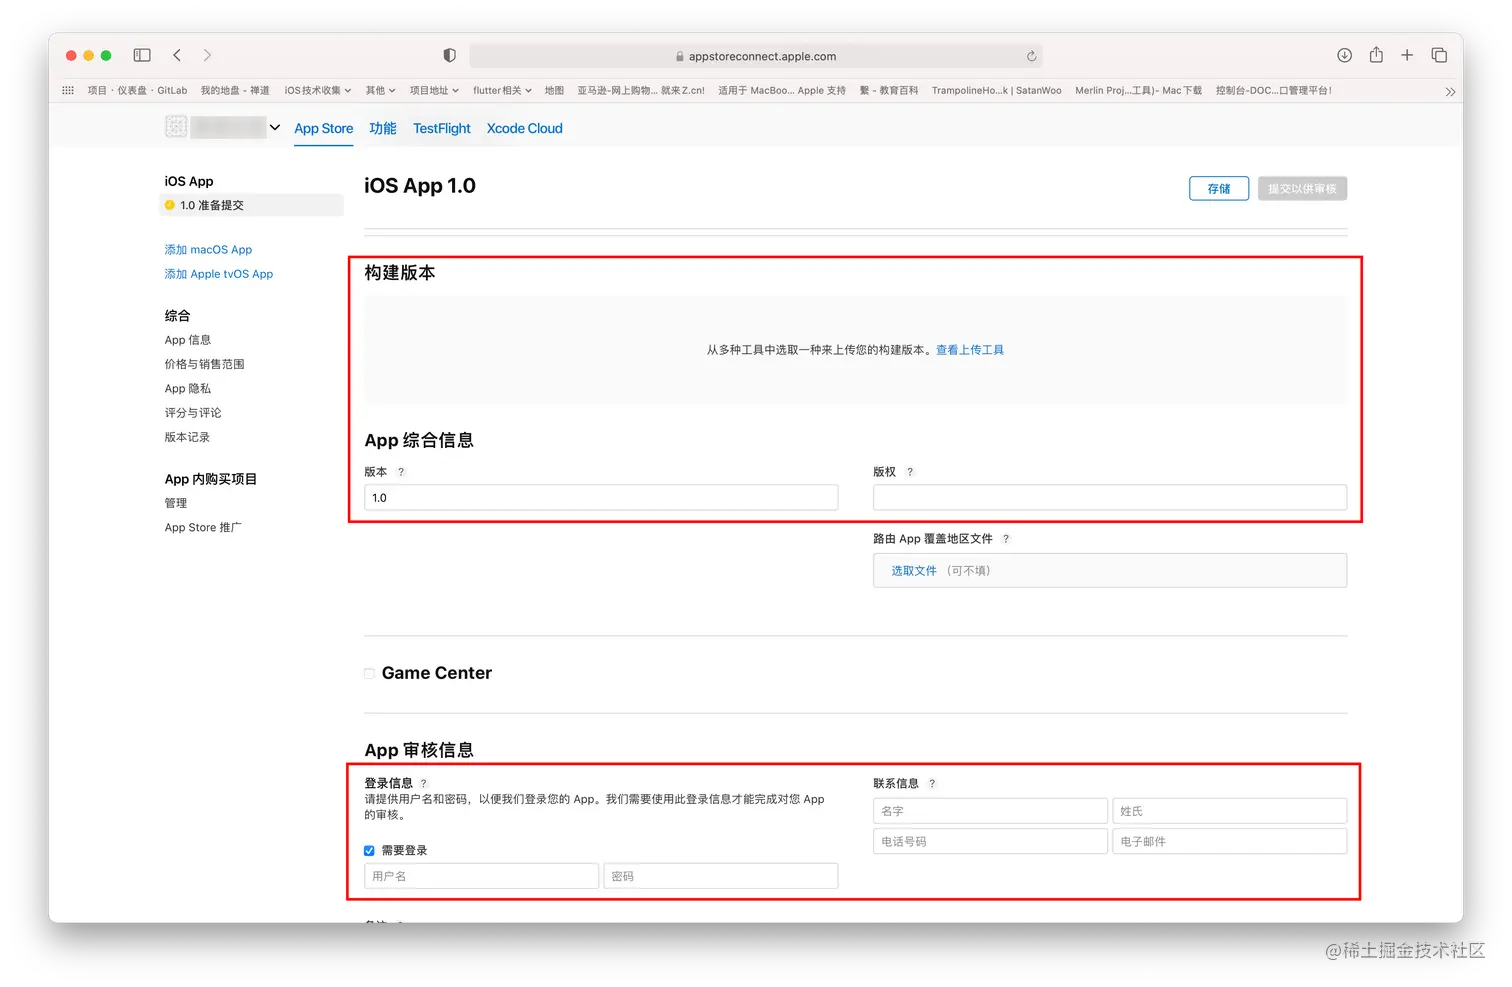Click the 用户名 input field
The image size is (1512, 987).
[481, 877]
